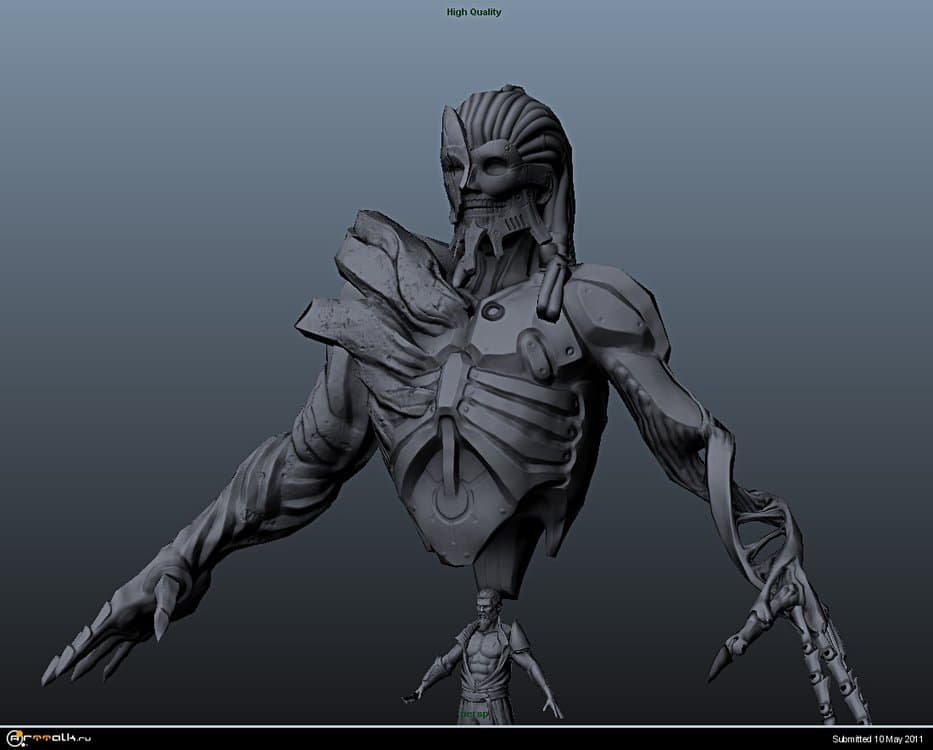Open the Arttalk.ru logo link
The image size is (933, 750).
coord(47,739)
